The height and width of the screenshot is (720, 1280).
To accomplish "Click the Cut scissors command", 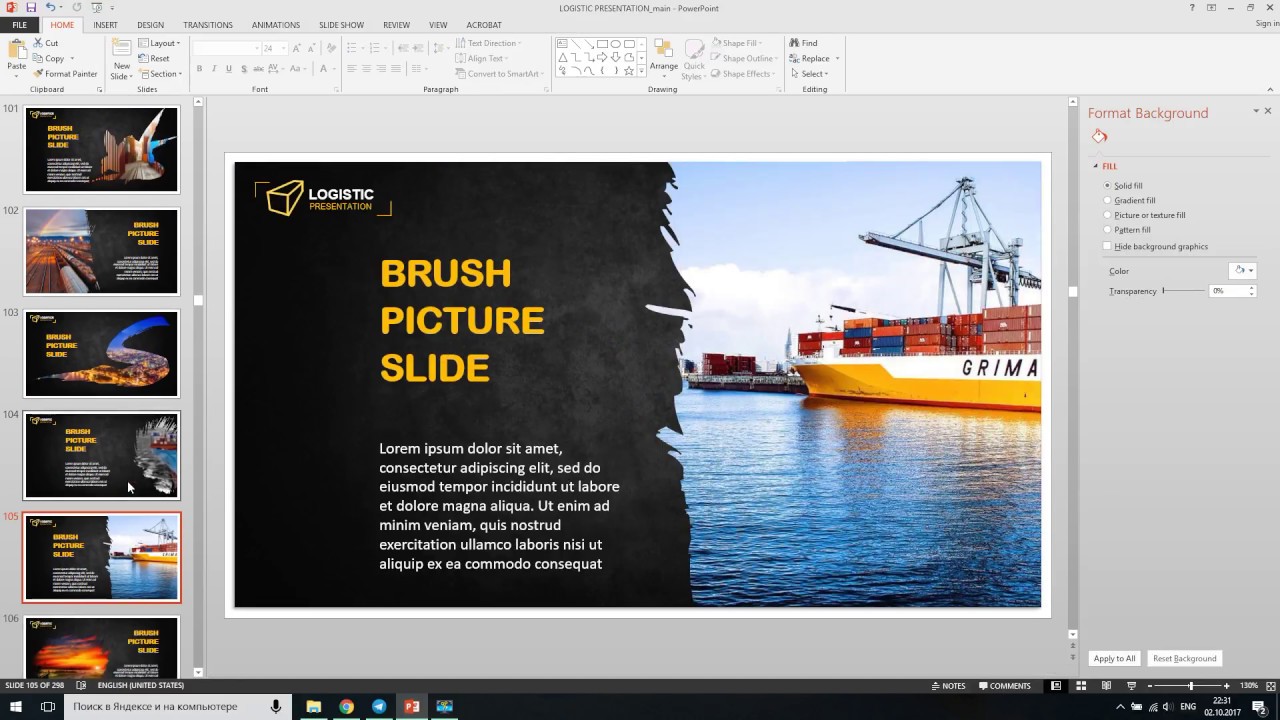I will pos(46,43).
